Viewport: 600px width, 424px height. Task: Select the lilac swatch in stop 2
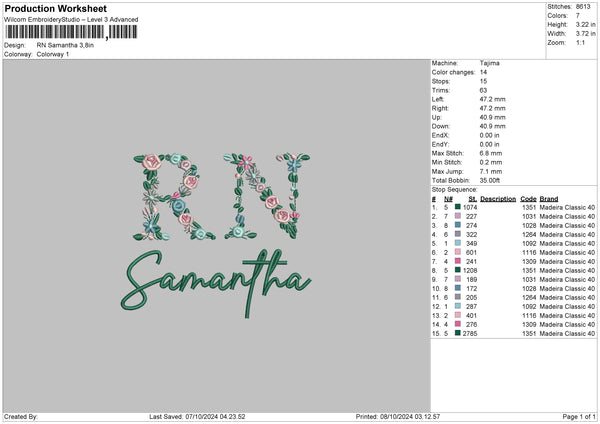[x=458, y=216]
